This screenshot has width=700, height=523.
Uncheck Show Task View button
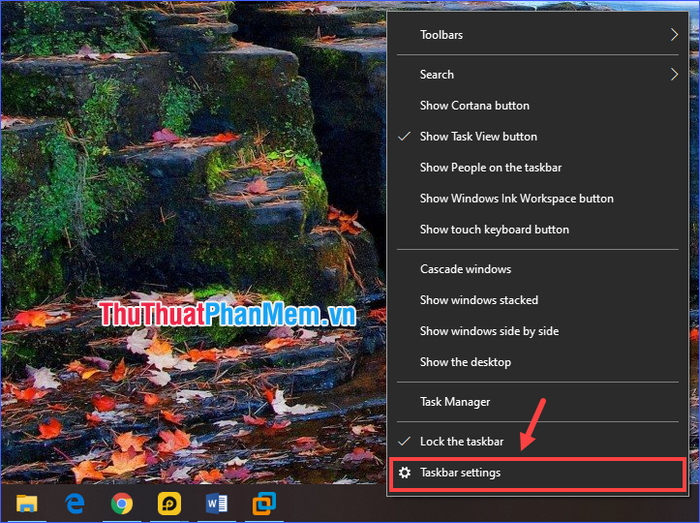(538, 137)
